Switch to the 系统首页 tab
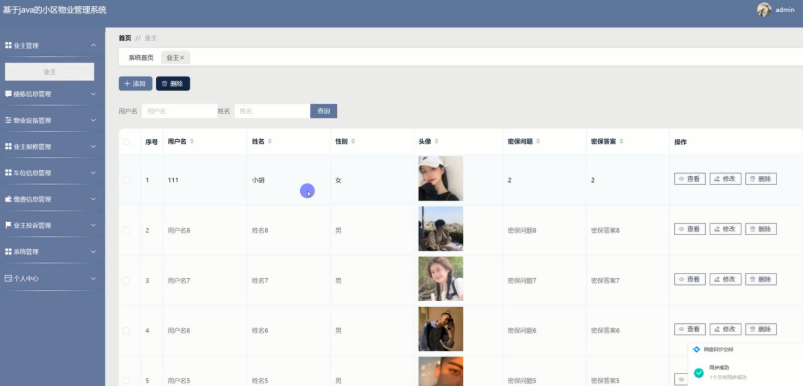Screen dimensions: 803x386 tap(141, 58)
